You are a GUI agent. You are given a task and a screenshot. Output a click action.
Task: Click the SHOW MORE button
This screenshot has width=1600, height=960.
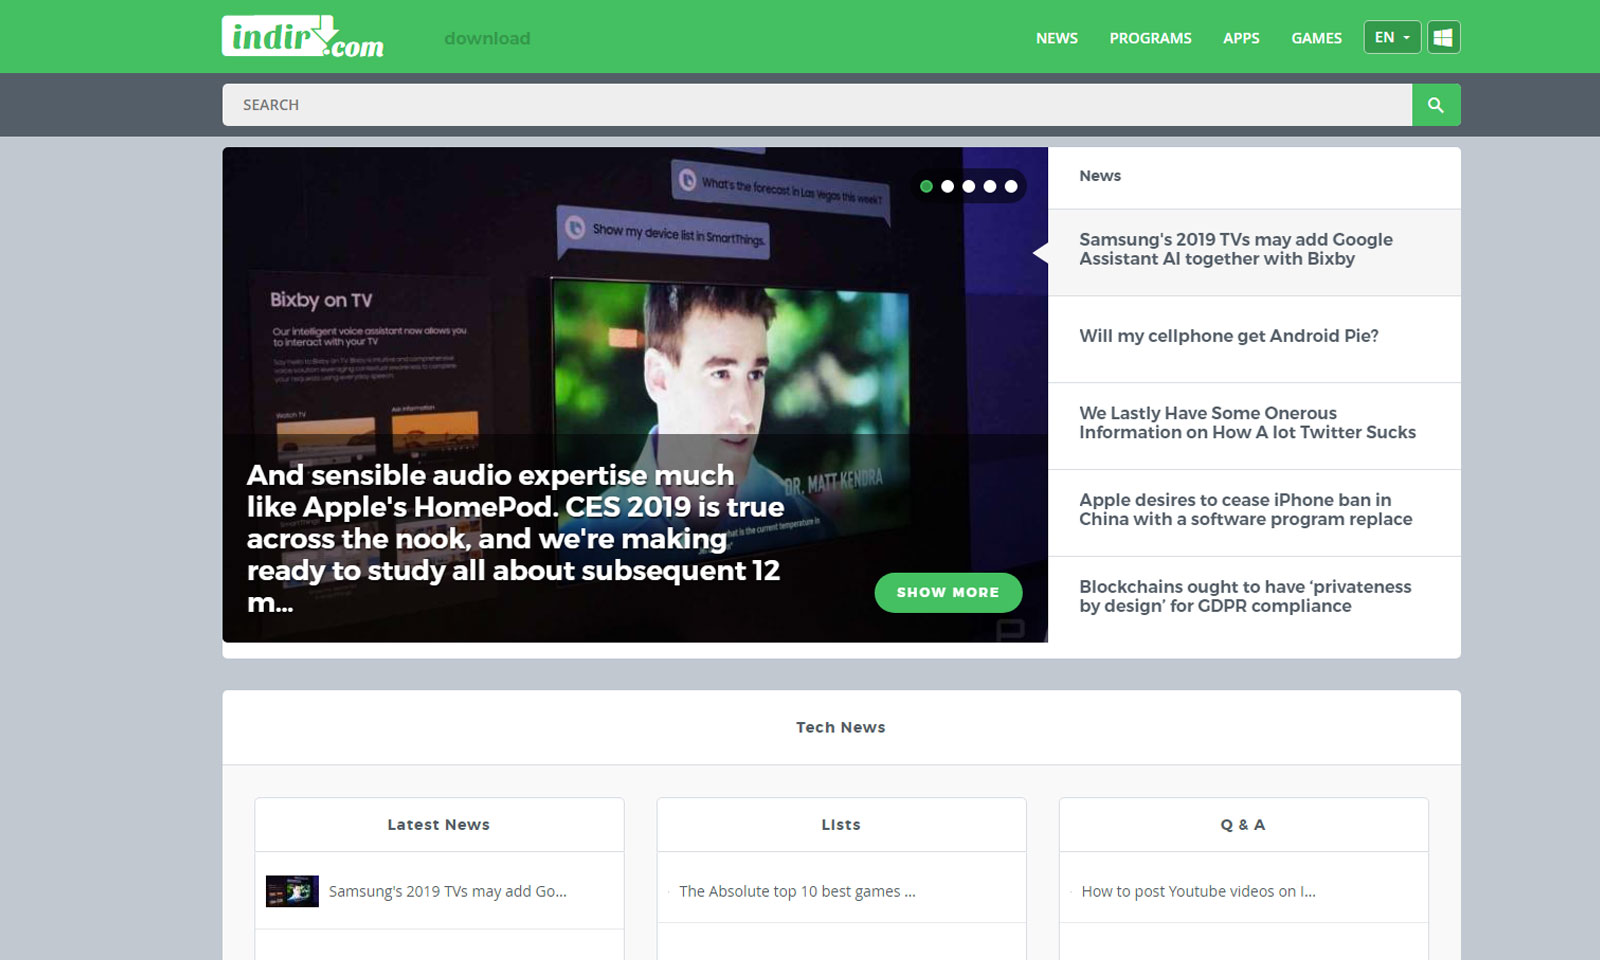pos(948,592)
